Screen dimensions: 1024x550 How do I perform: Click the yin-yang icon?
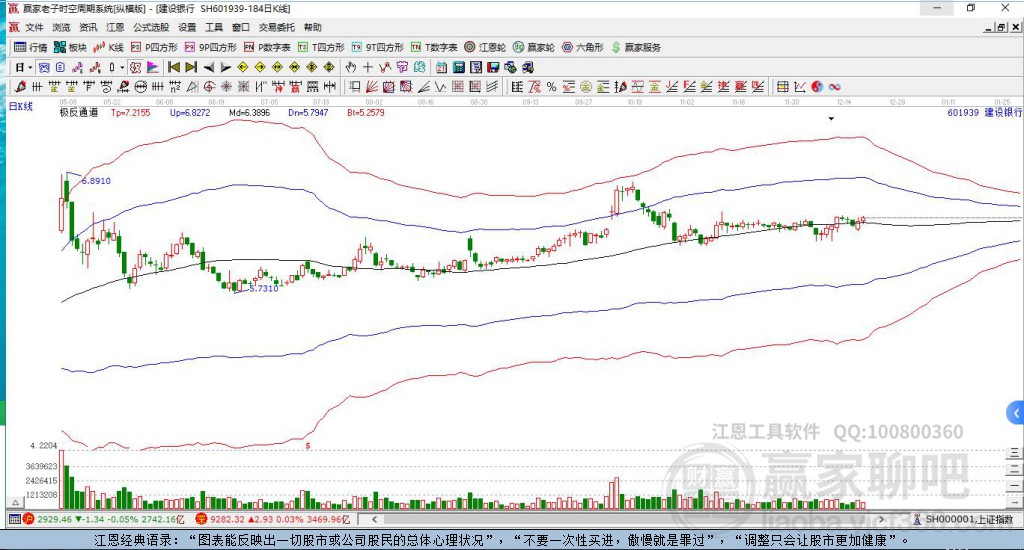[x=817, y=87]
